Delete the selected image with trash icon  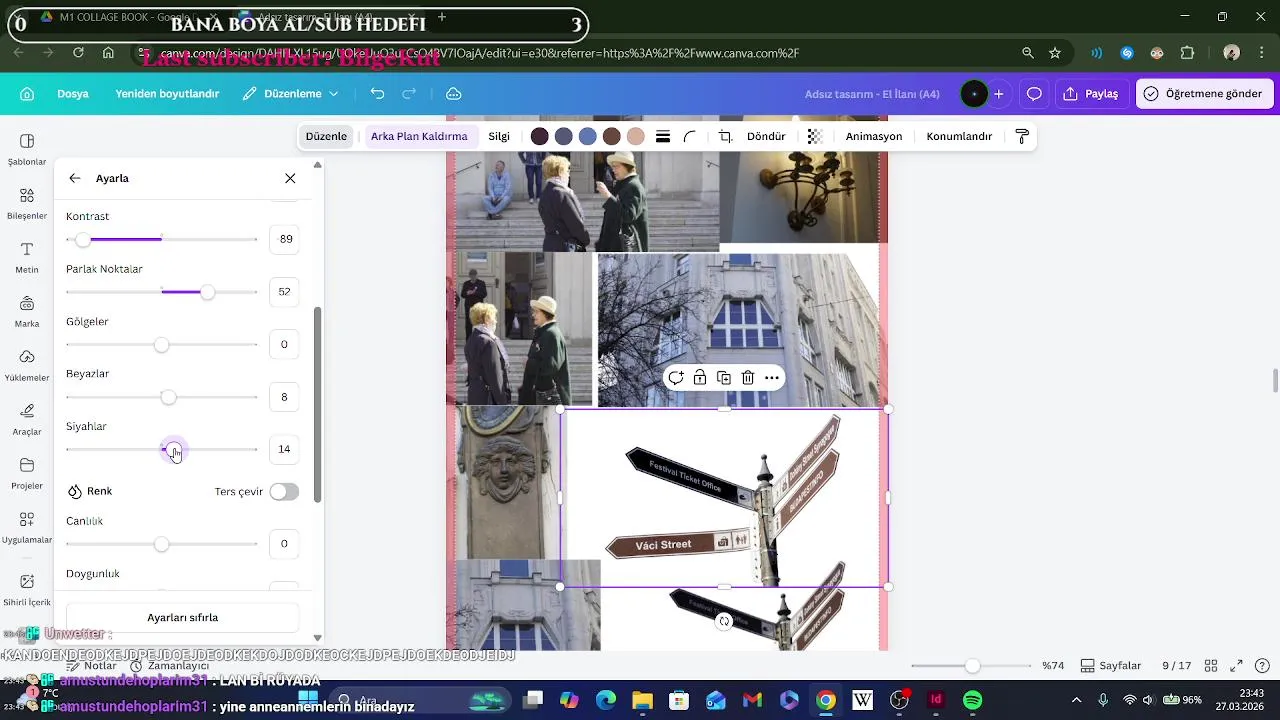pos(748,378)
